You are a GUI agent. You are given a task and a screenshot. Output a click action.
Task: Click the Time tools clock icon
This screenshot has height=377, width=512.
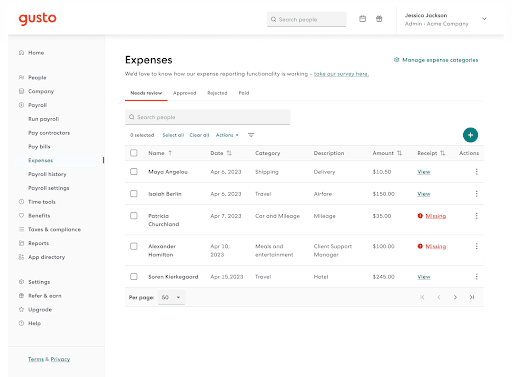(21, 202)
